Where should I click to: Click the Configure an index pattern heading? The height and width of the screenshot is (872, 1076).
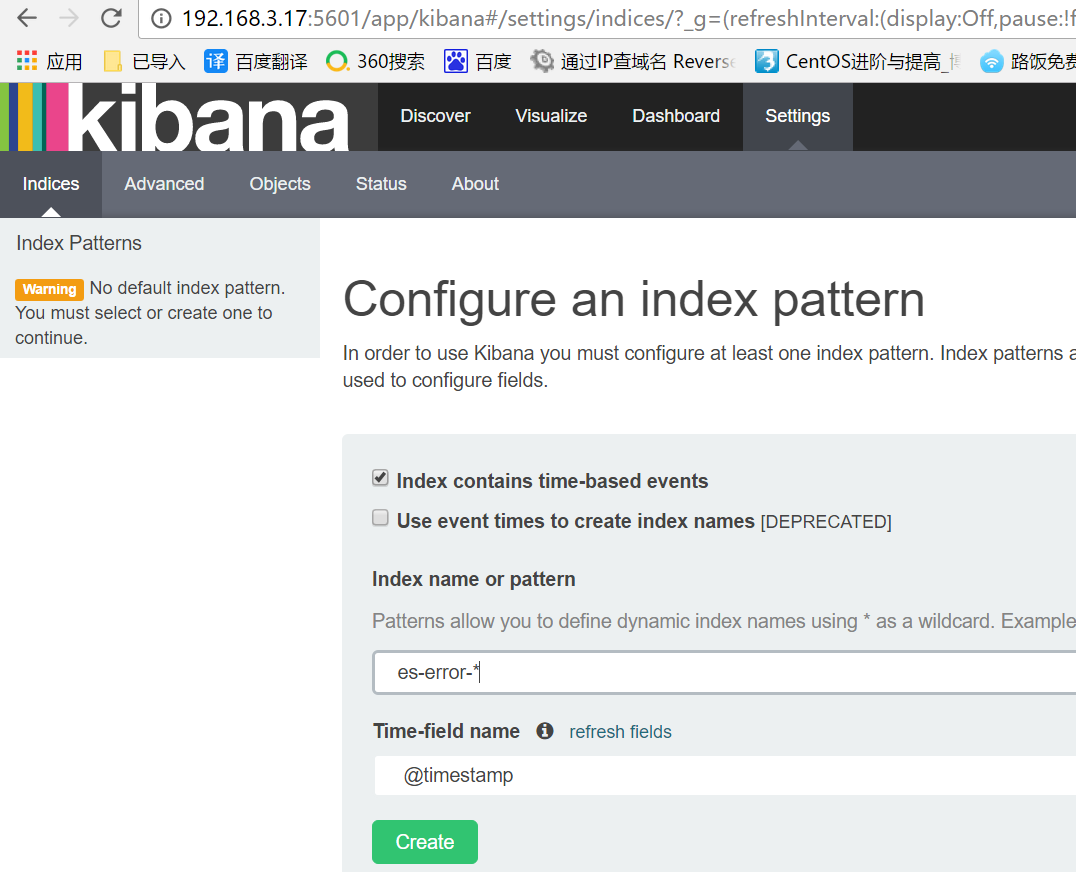[634, 300]
